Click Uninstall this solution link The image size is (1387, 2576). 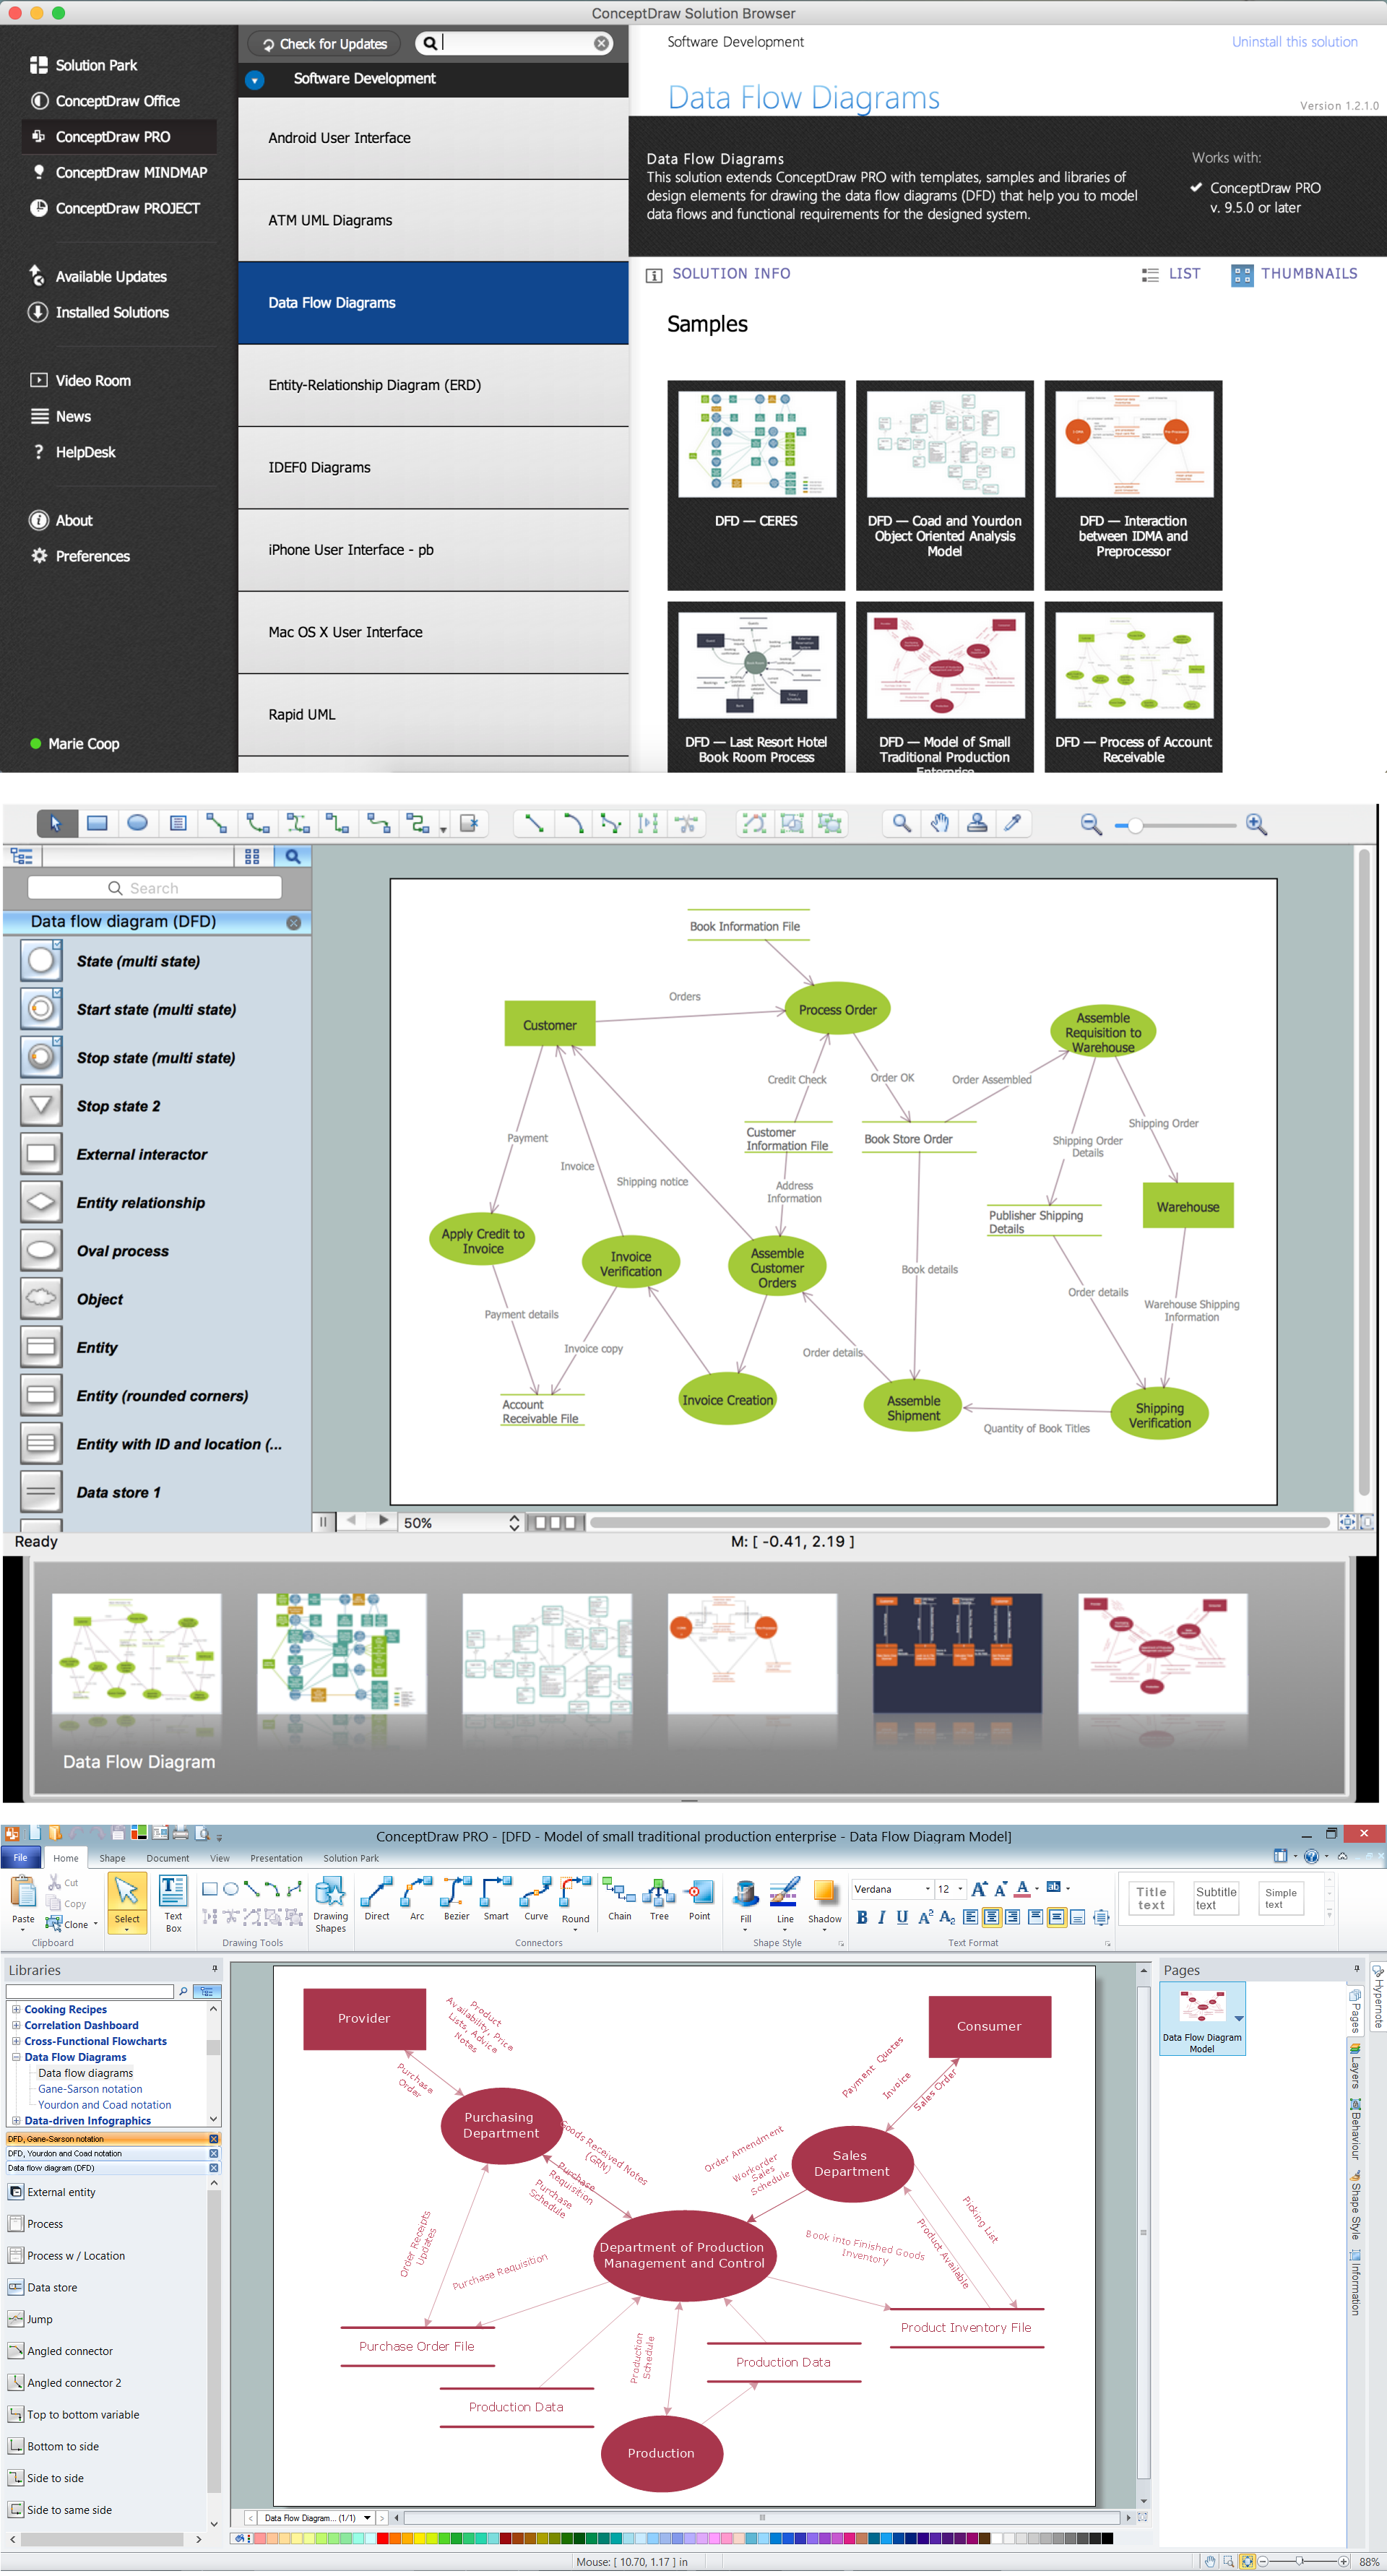[1294, 42]
